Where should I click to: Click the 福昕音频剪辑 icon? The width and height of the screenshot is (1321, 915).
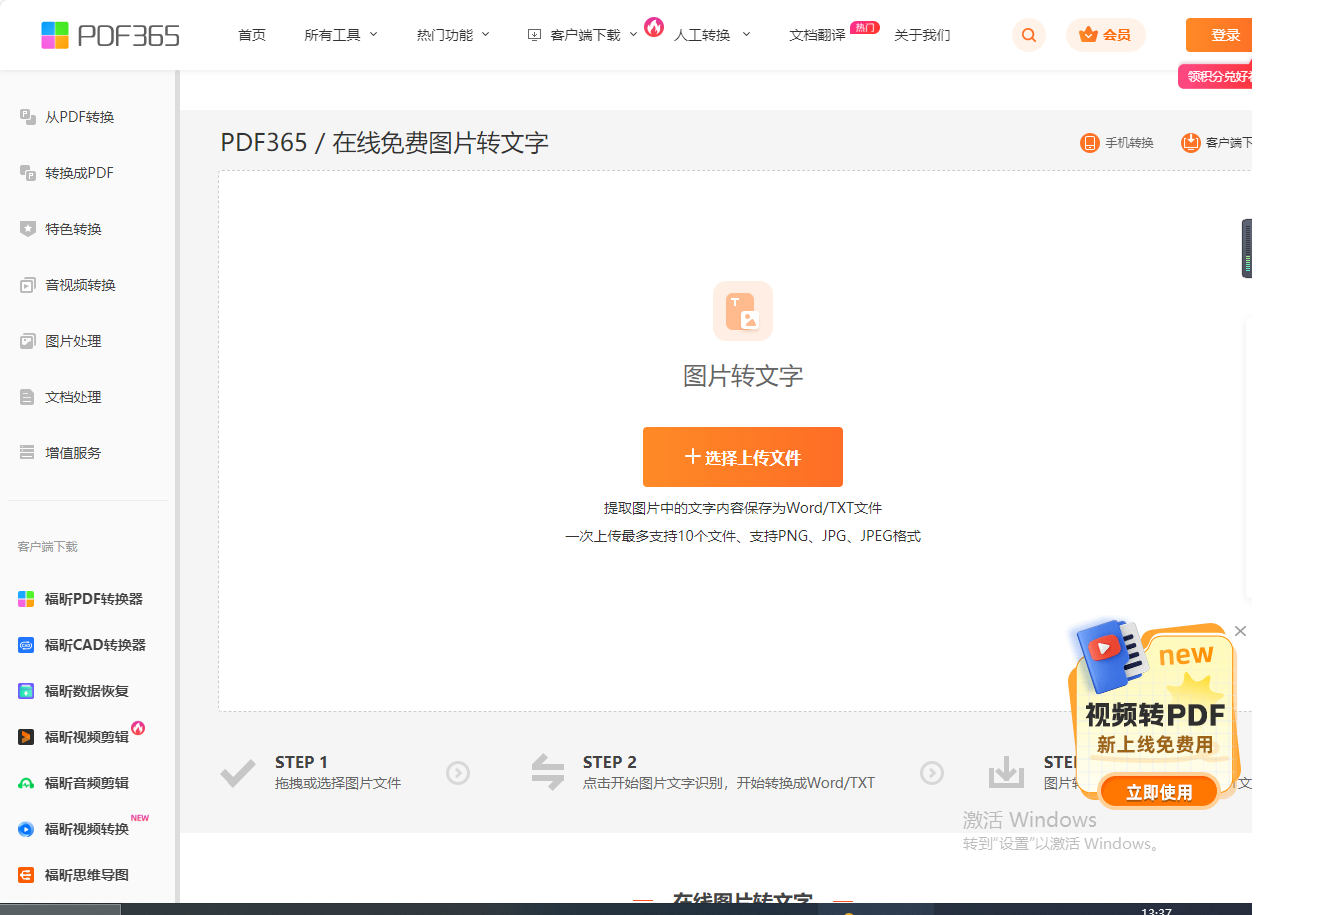coord(26,783)
